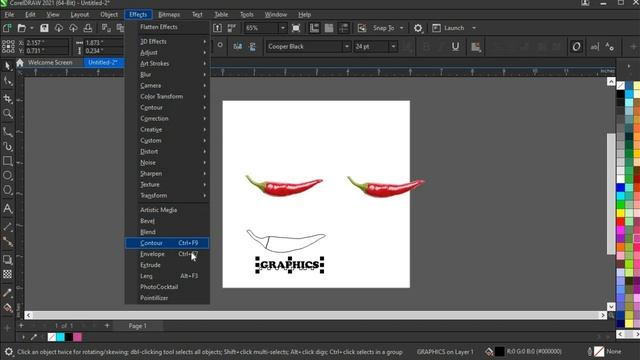
Task: Click the no-color swatch atop color palette
Action: [620, 85]
